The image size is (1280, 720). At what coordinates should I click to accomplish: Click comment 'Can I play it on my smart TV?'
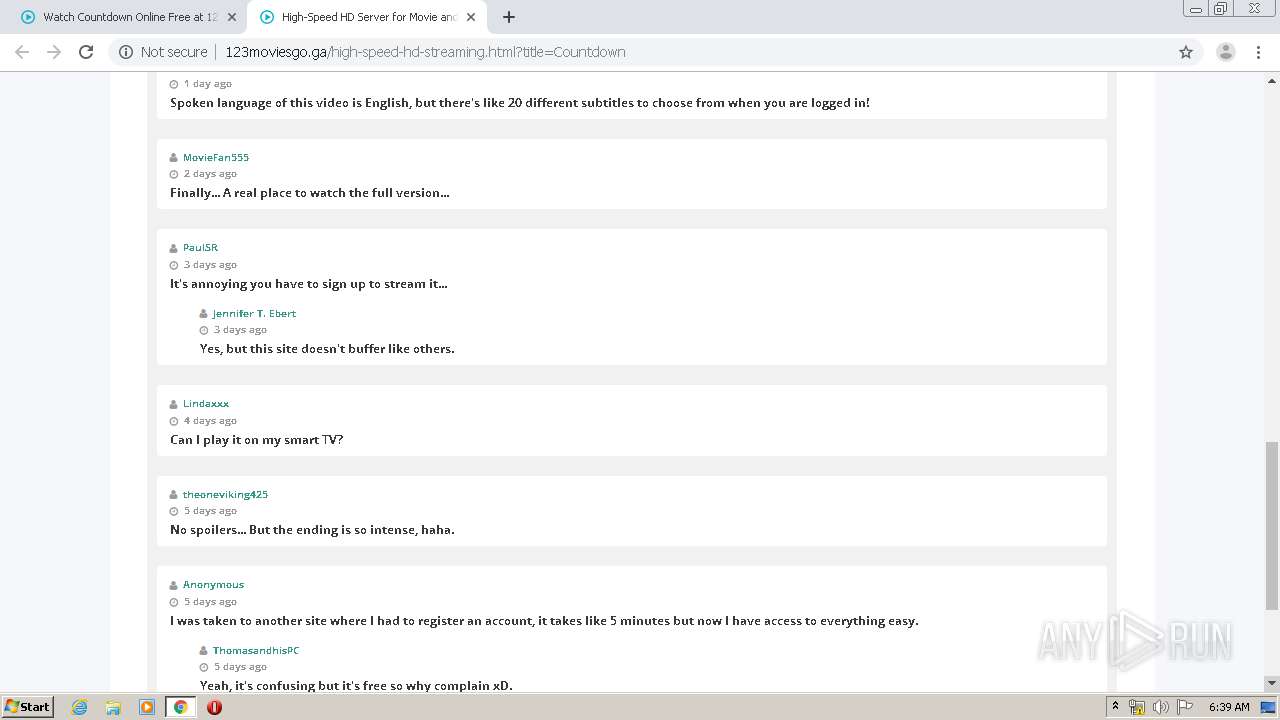tap(257, 440)
